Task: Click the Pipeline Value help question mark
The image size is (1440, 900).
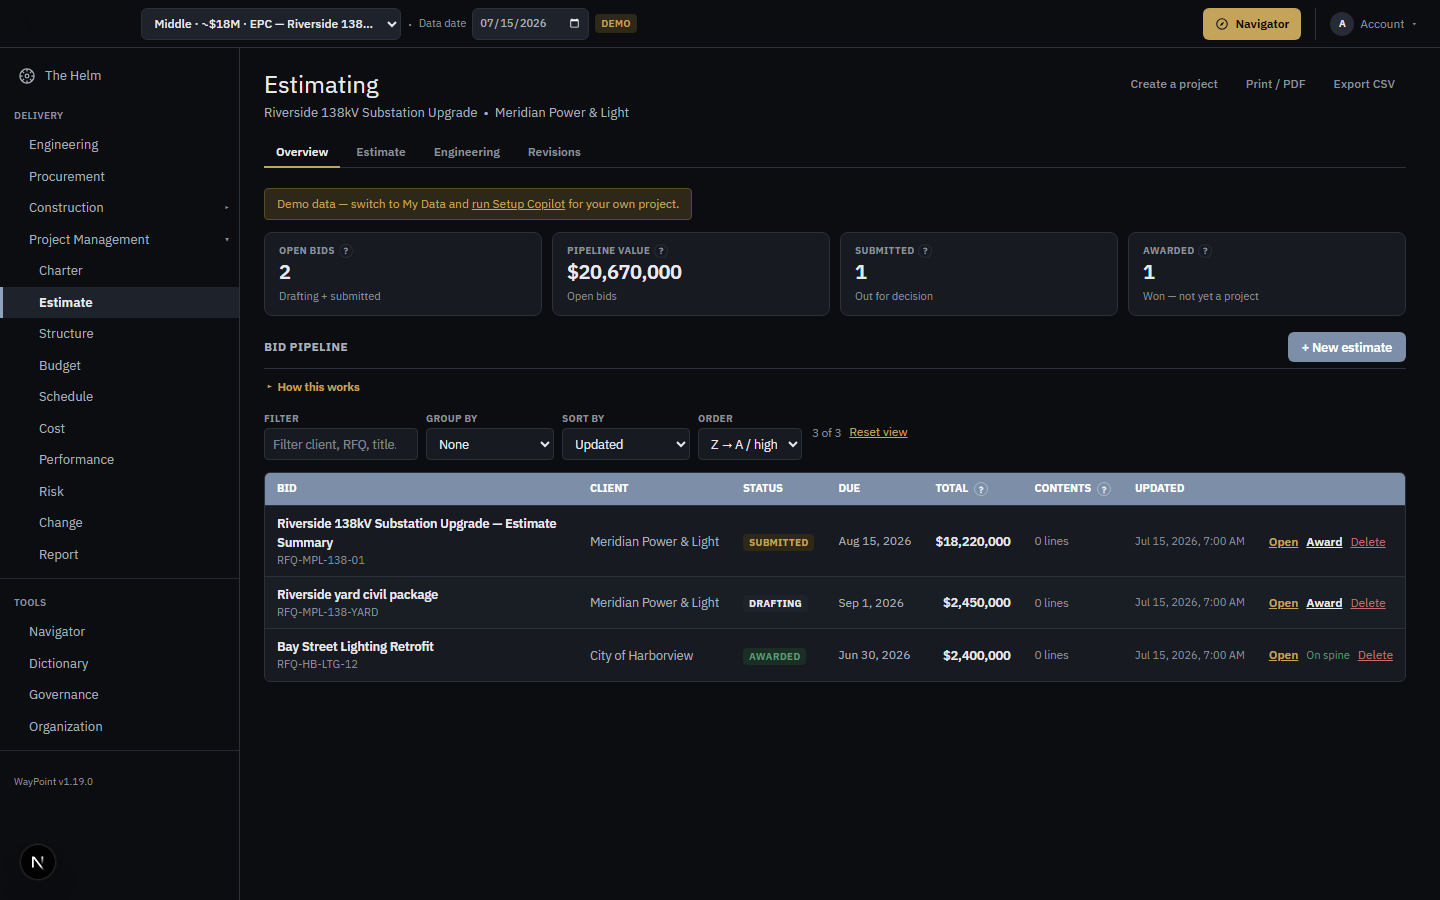Action: (661, 251)
